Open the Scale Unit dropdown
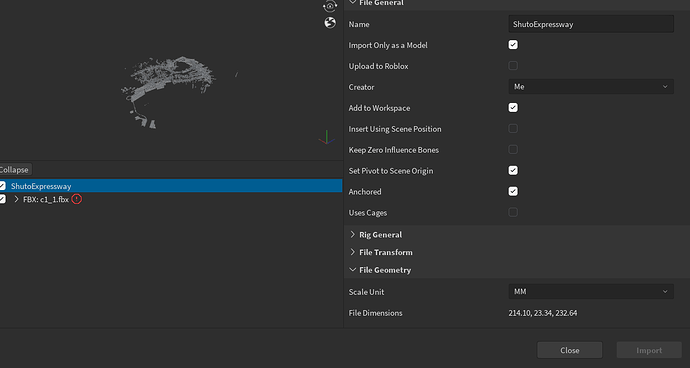Image resolution: width=690 pixels, height=368 pixels. point(591,291)
